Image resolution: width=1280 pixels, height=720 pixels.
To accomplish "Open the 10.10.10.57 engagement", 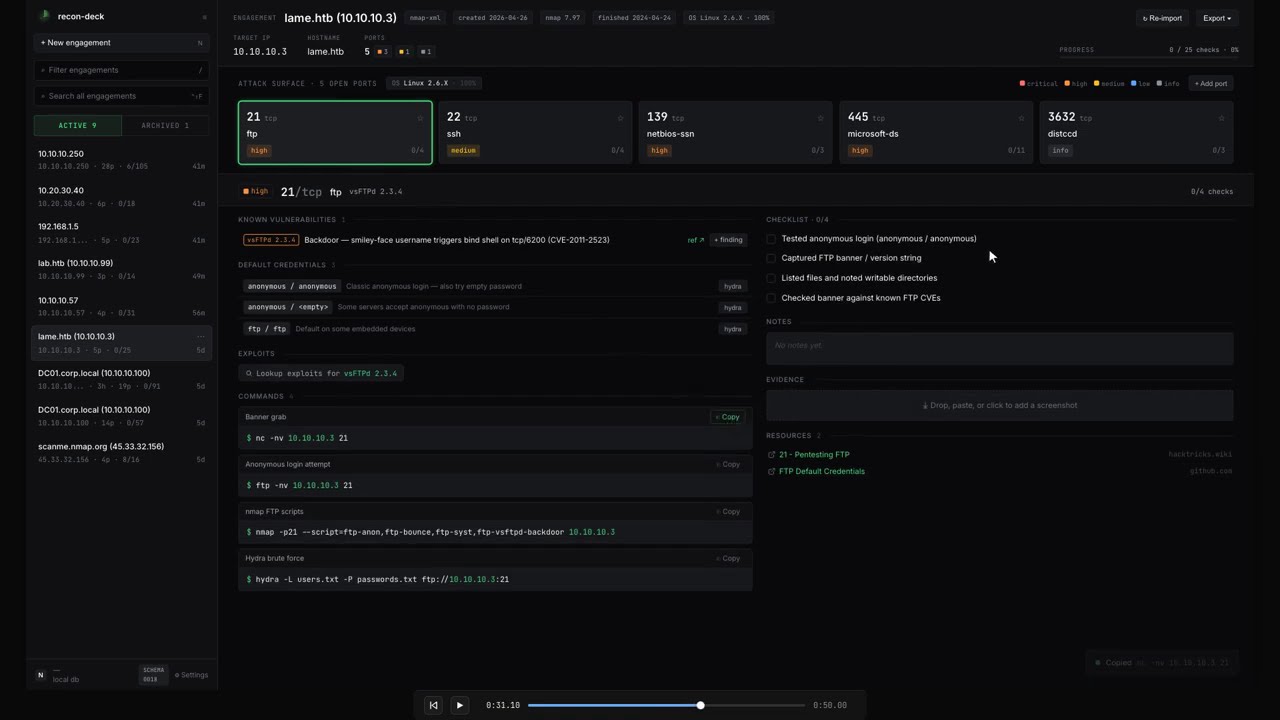I will pos(121,306).
